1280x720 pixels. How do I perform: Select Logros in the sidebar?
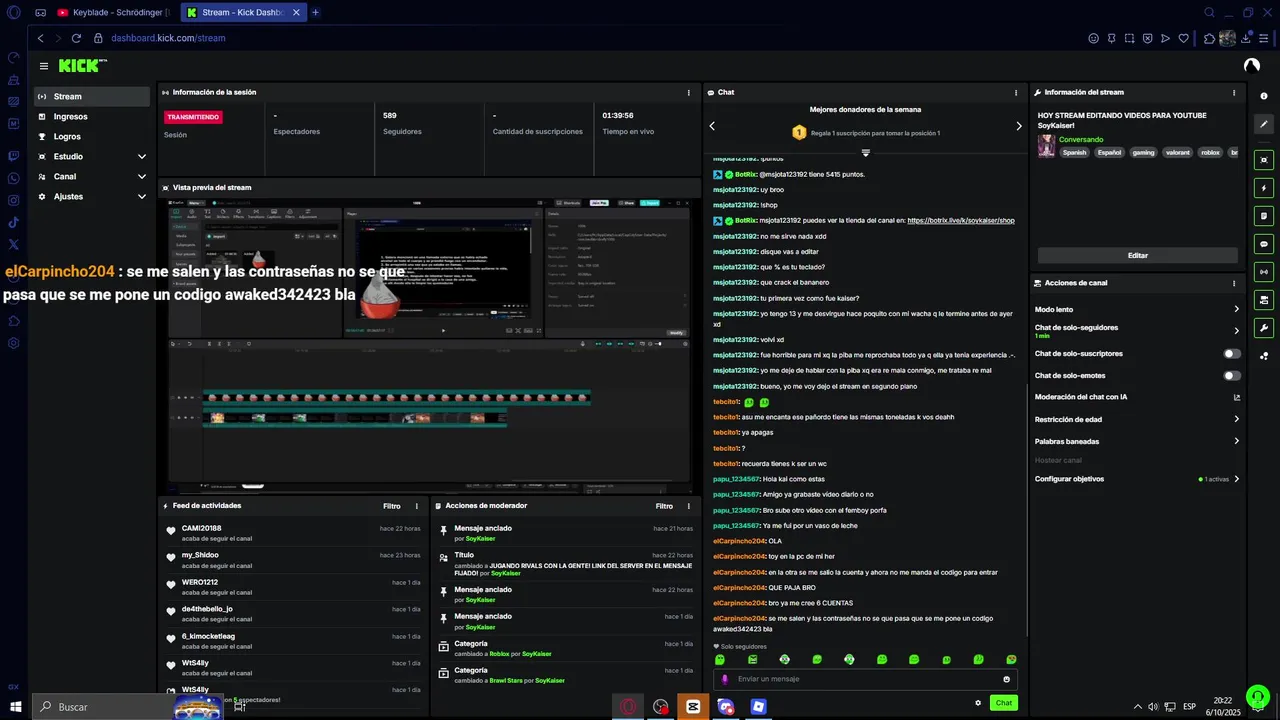92,136
